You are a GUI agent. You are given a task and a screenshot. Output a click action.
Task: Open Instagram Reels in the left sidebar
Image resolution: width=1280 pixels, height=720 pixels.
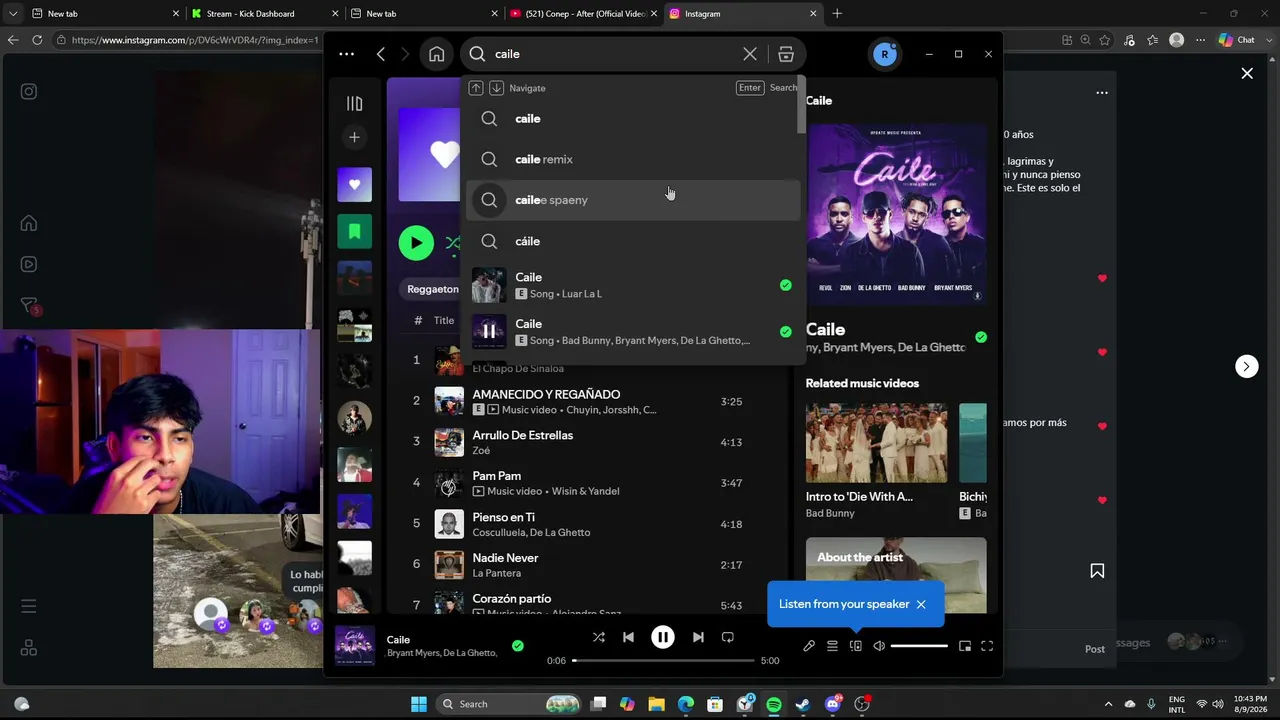click(29, 264)
